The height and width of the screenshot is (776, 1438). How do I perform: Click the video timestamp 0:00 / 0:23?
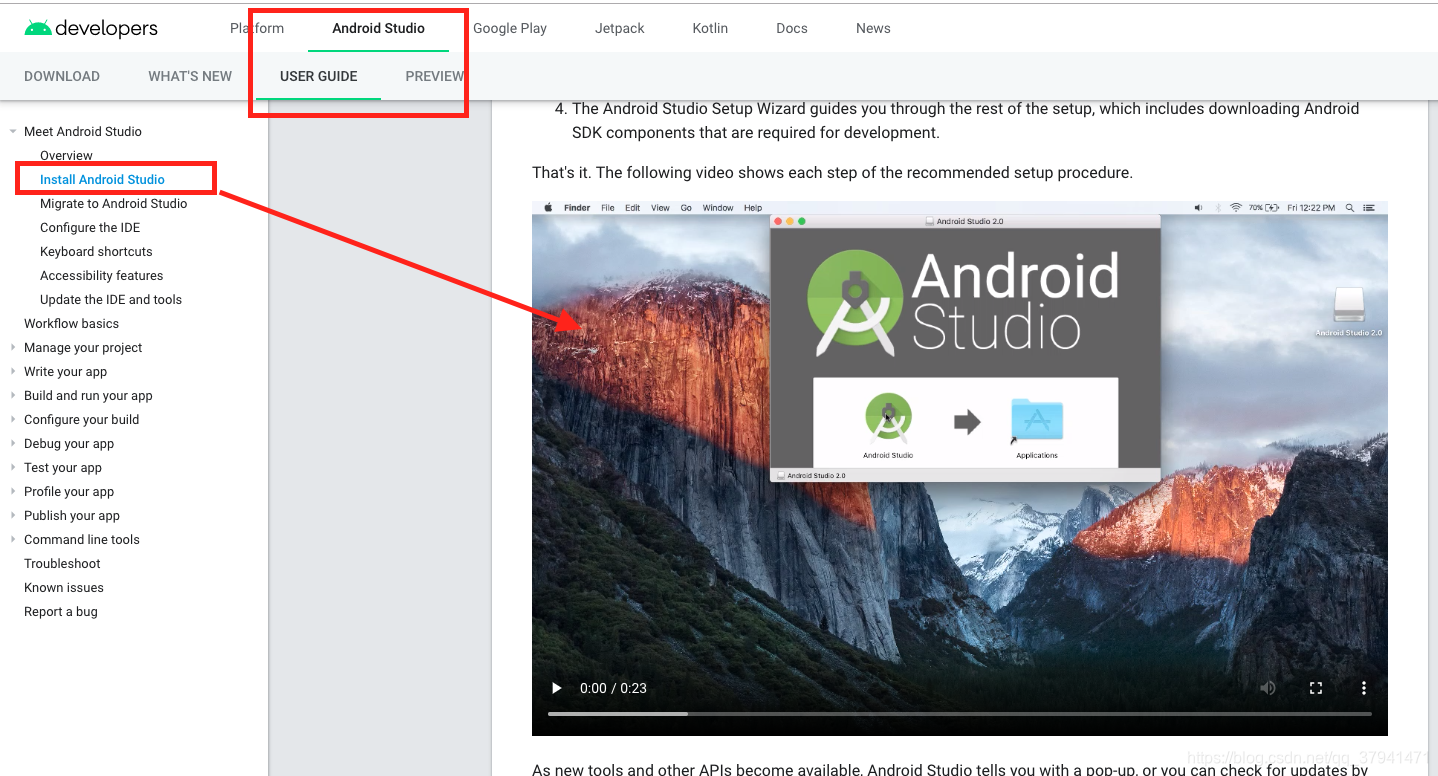point(613,688)
